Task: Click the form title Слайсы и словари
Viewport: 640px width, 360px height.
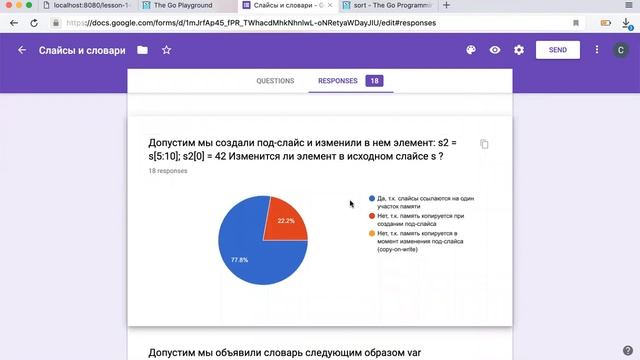Action: click(x=82, y=50)
